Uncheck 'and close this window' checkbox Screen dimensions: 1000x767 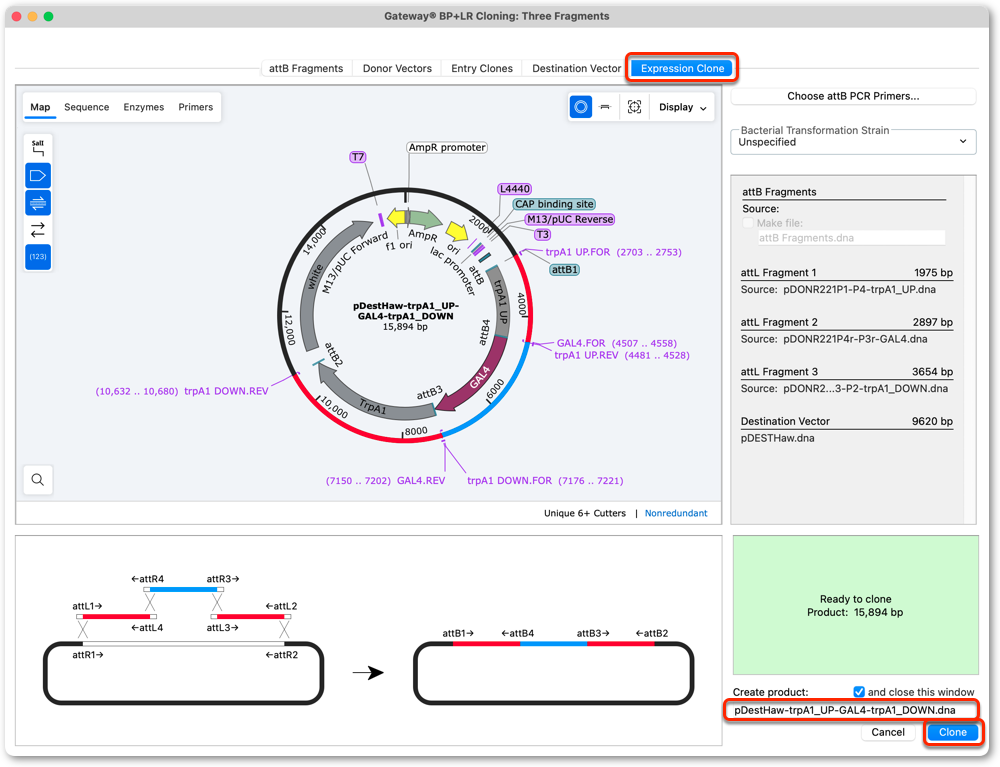[x=859, y=692]
